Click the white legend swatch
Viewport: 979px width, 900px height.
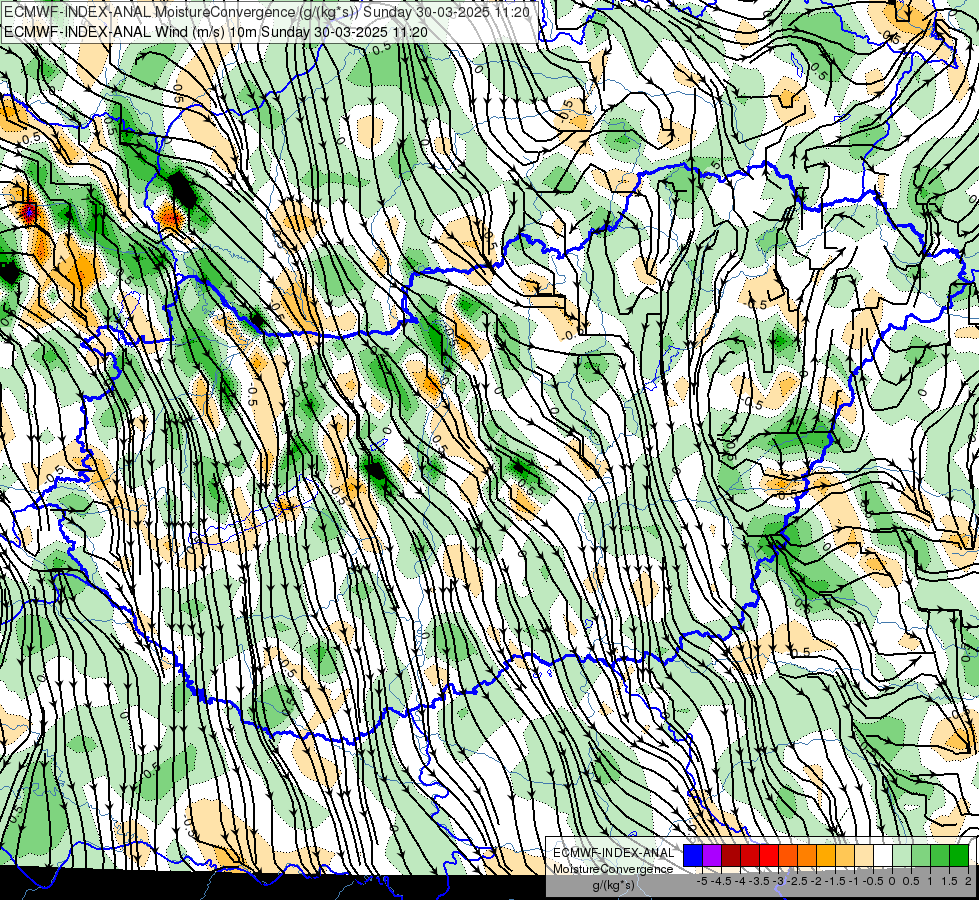click(883, 856)
